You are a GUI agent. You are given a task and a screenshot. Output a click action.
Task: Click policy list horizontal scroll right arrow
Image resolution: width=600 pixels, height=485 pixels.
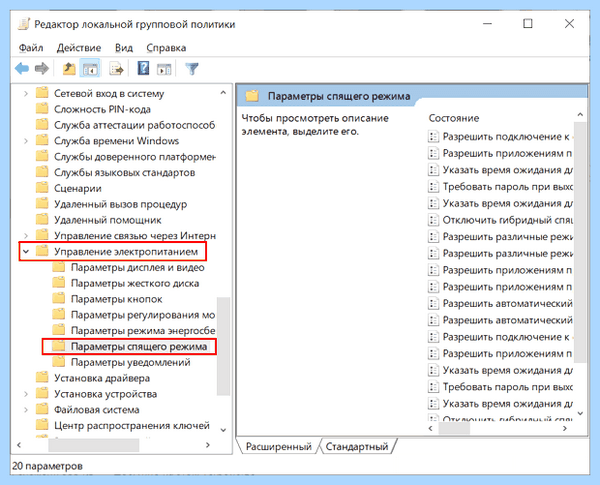point(565,428)
